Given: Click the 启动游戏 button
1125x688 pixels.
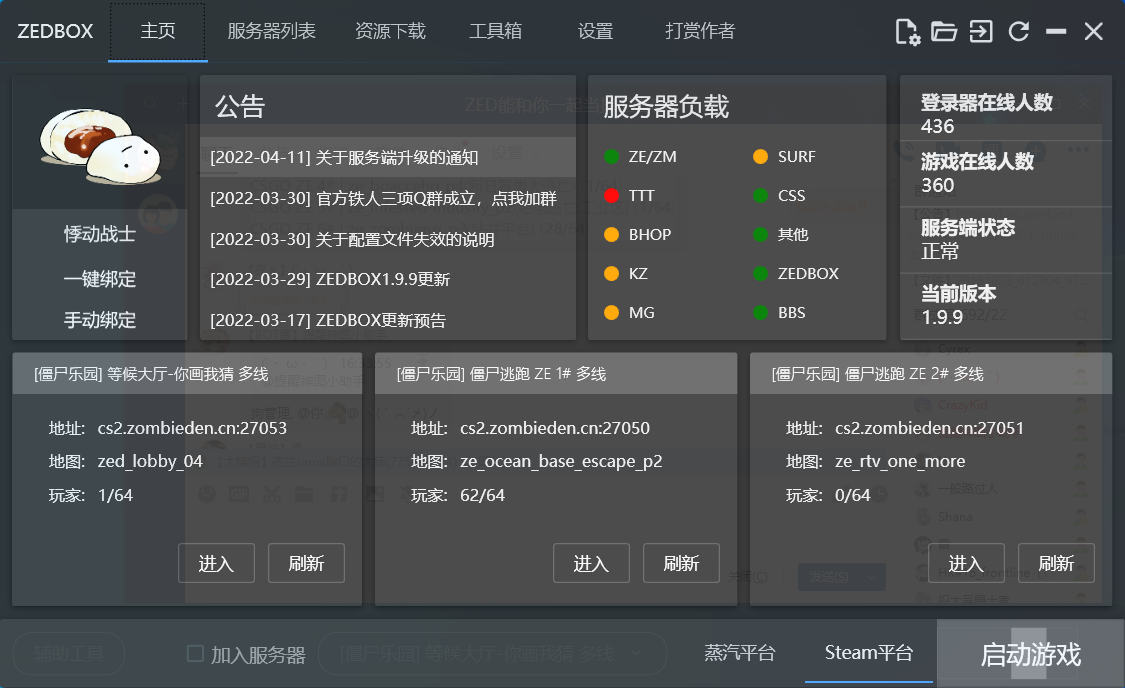Looking at the screenshot, I should pos(1030,653).
